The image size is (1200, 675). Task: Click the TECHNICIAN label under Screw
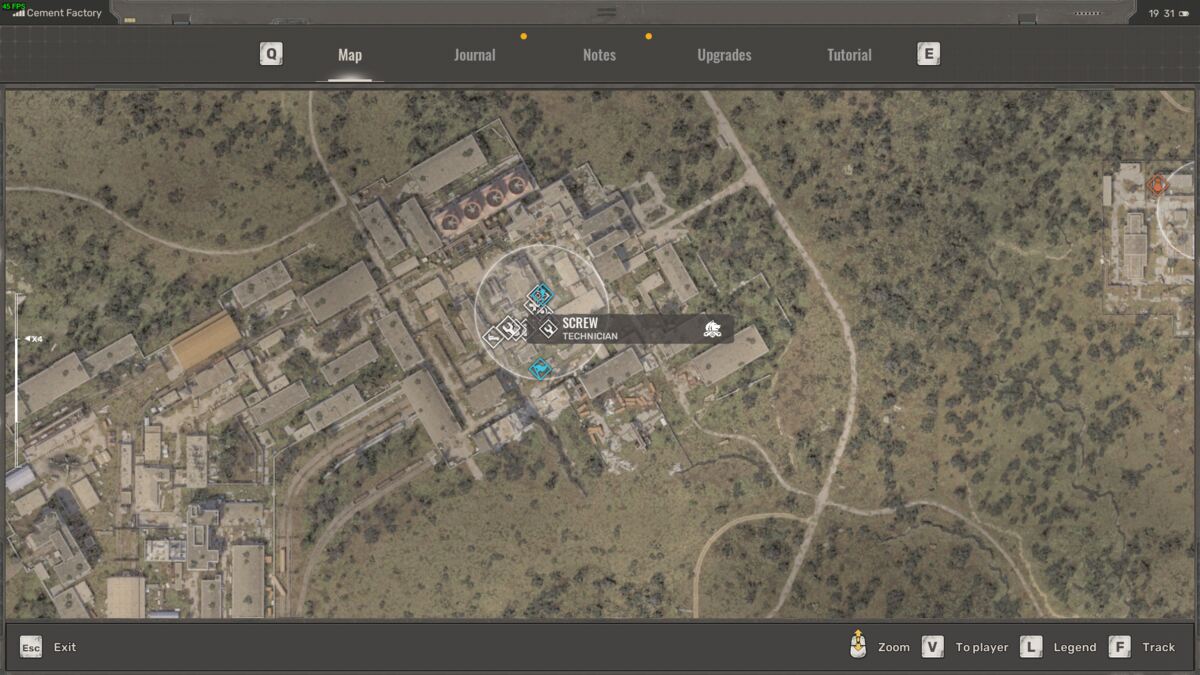click(590, 336)
